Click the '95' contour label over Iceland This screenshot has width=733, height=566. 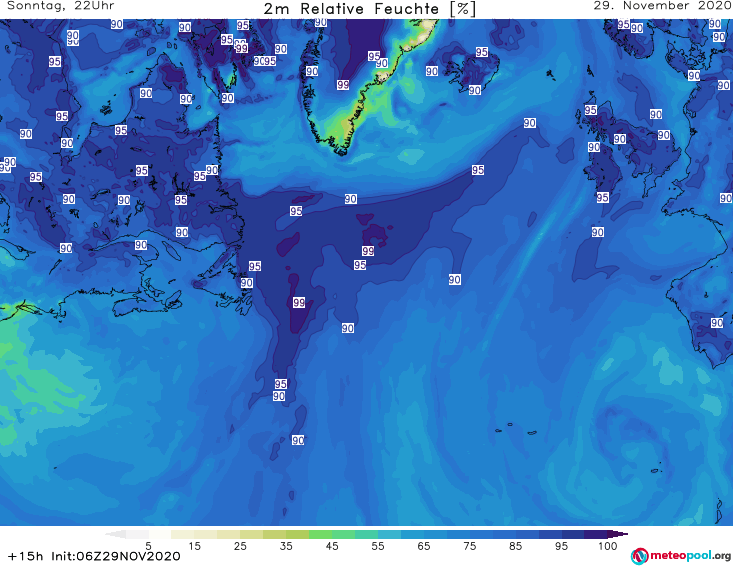[482, 52]
